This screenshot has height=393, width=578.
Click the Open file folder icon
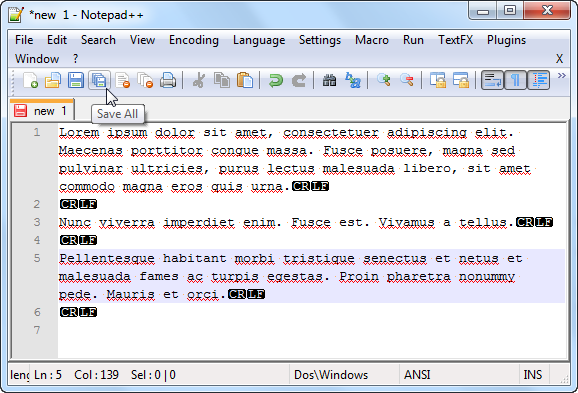[53, 80]
